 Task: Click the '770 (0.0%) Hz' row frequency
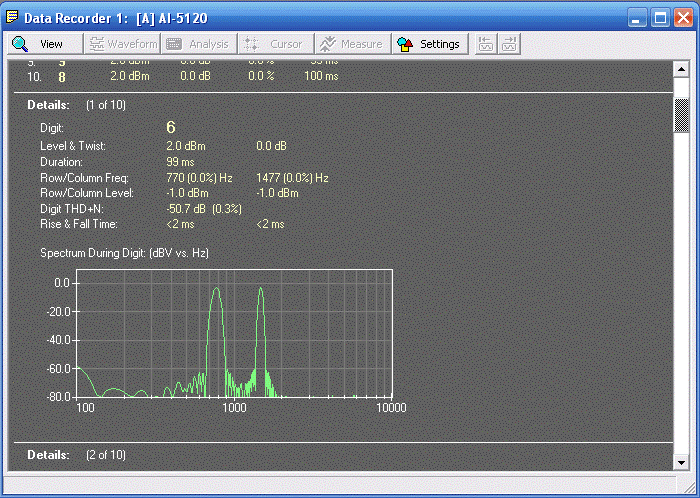[x=199, y=178]
